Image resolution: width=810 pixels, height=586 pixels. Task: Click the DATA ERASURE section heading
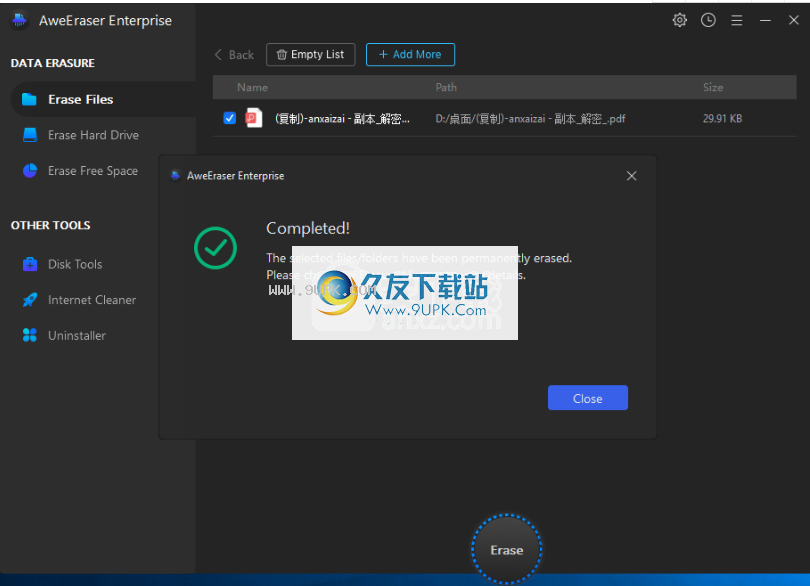(x=53, y=63)
